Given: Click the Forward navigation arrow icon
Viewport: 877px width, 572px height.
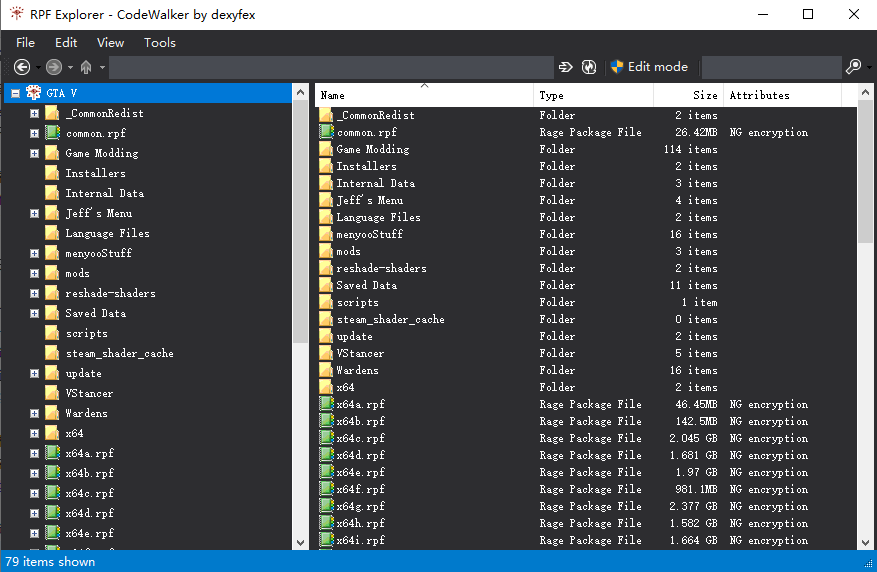Looking at the screenshot, I should coord(54,67).
